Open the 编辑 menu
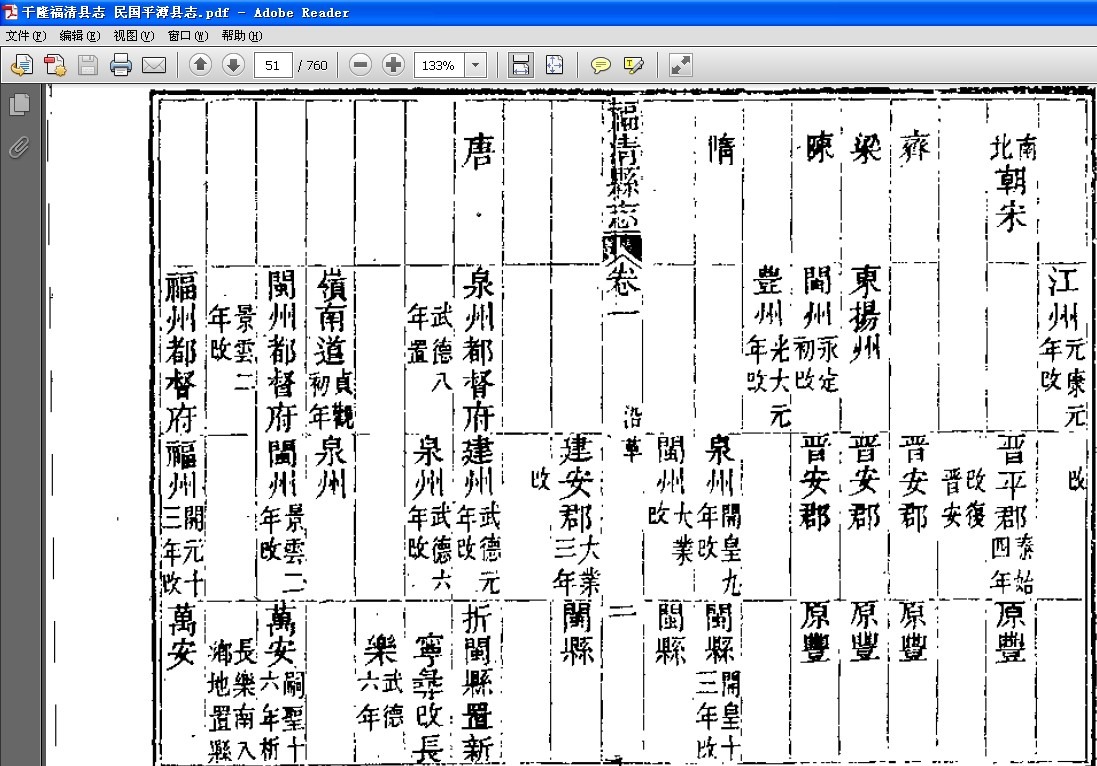 pos(80,36)
